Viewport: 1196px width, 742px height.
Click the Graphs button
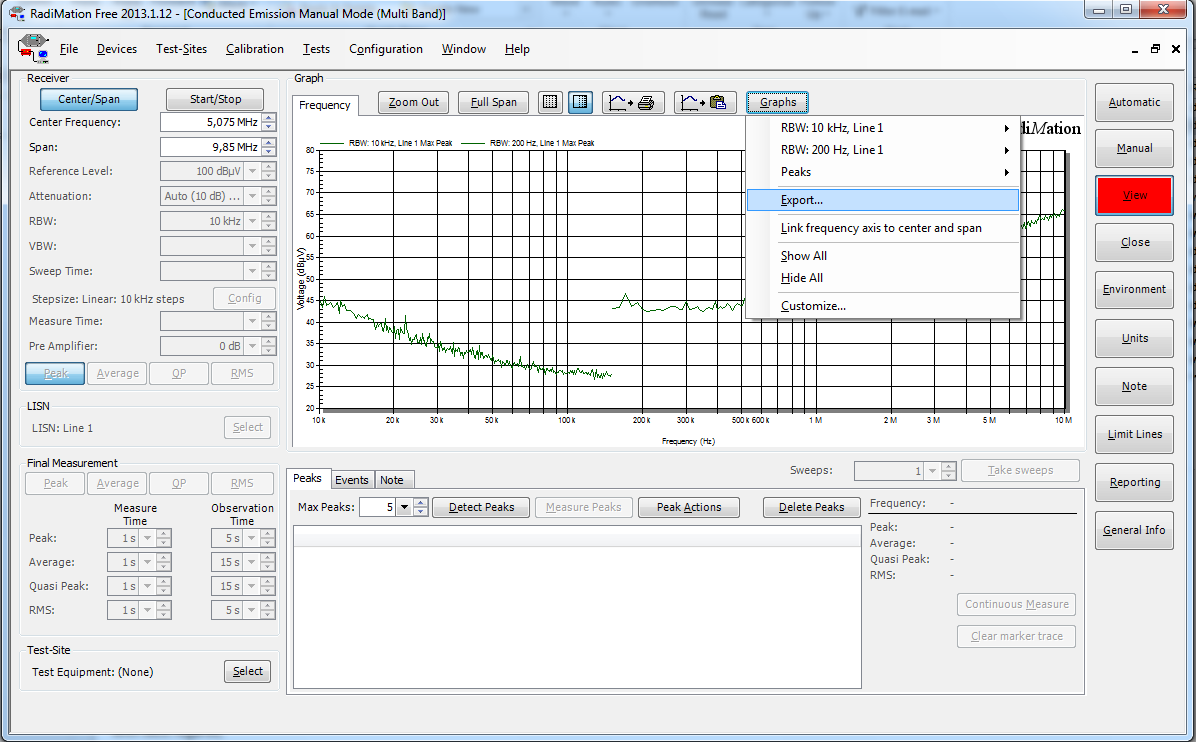778,102
